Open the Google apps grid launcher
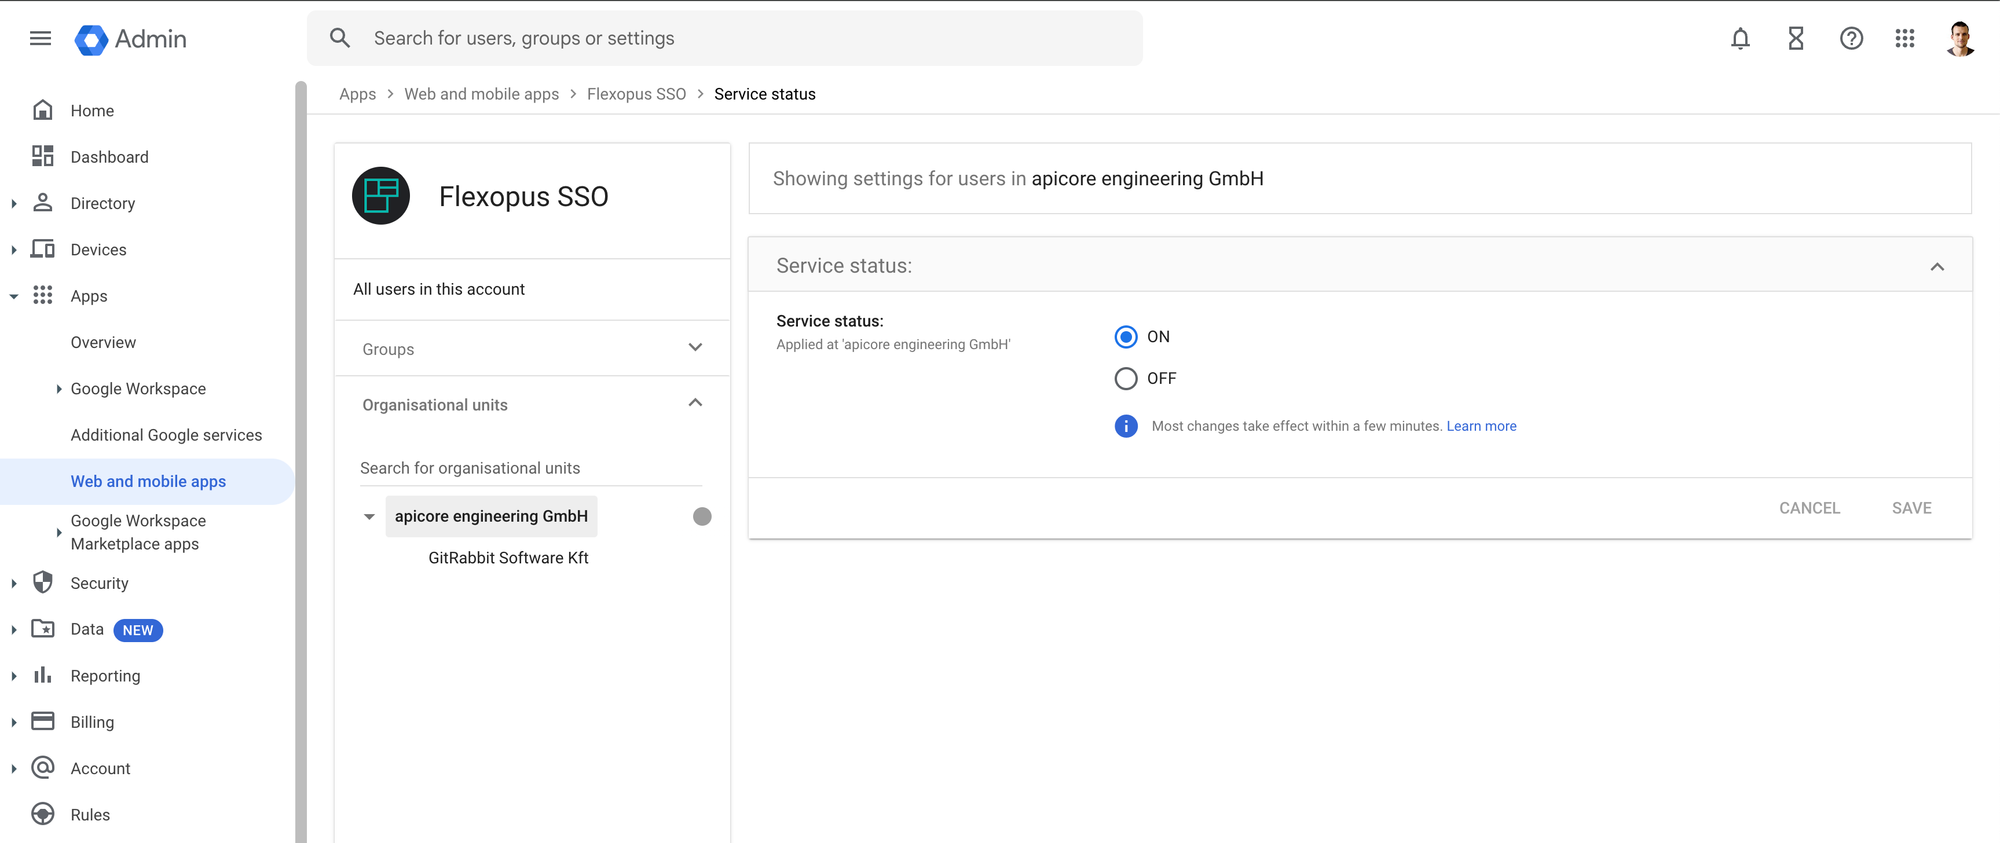The image size is (2000, 843). 1905,39
